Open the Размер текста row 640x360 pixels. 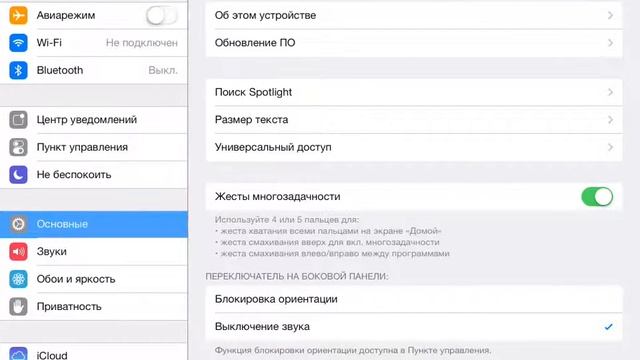click(414, 120)
